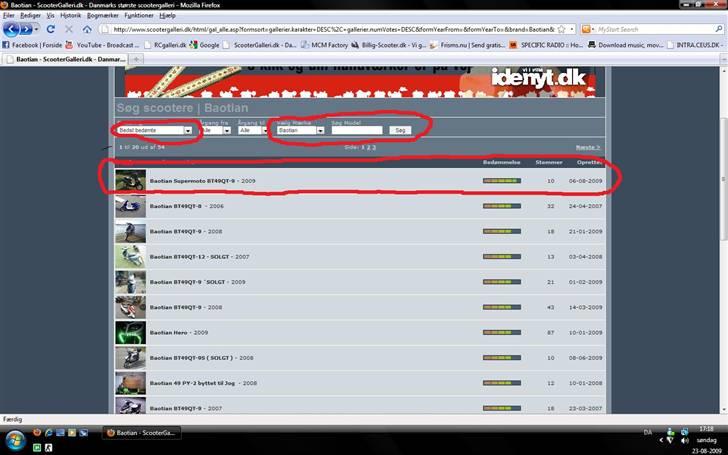Open Facebook | Forside bookmark
This screenshot has height=455, width=728.
click(32, 45)
